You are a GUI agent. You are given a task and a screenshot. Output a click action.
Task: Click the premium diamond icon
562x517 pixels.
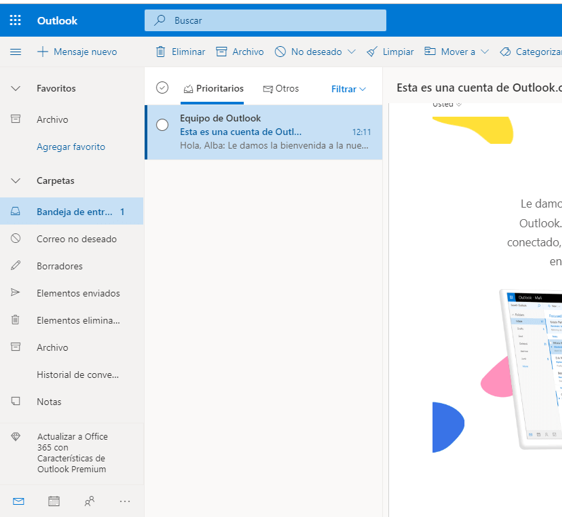(x=15, y=436)
